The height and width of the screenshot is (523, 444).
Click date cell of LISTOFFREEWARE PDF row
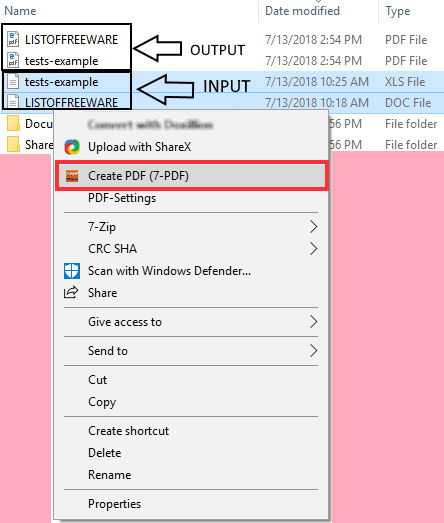(313, 40)
